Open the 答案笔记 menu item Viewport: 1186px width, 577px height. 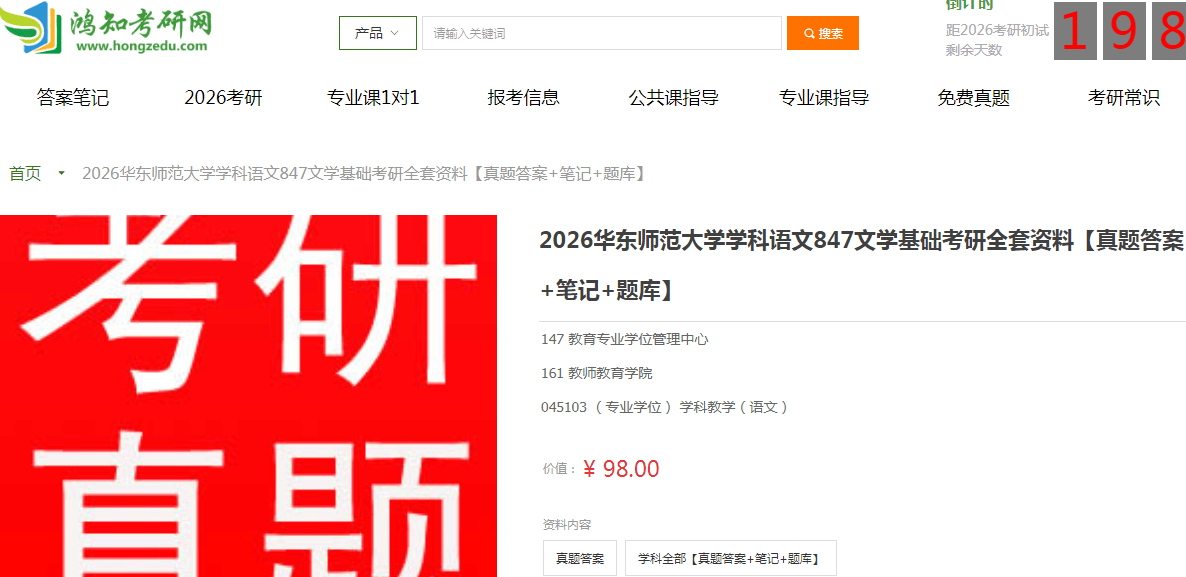click(x=73, y=98)
